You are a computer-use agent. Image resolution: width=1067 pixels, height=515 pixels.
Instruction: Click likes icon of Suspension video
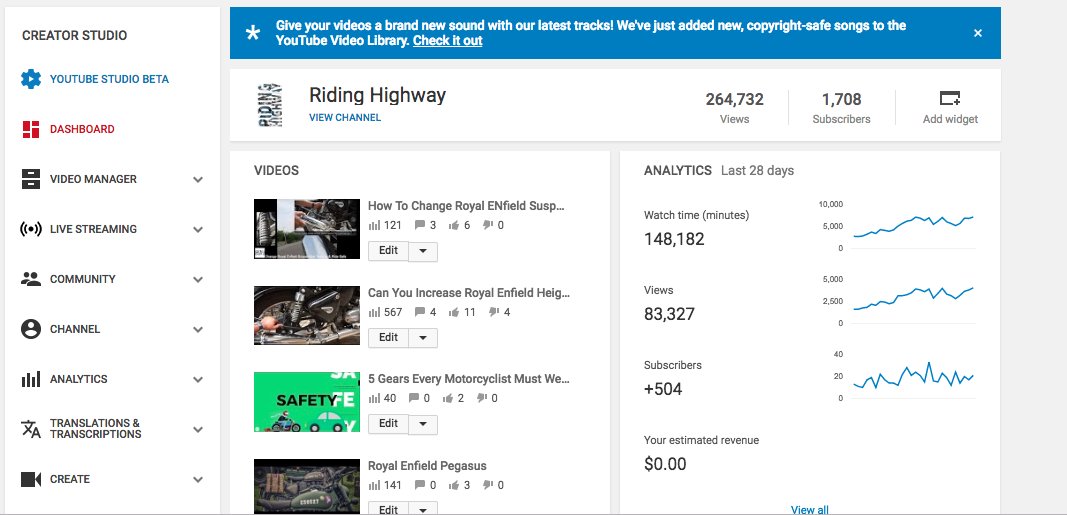[x=454, y=225]
